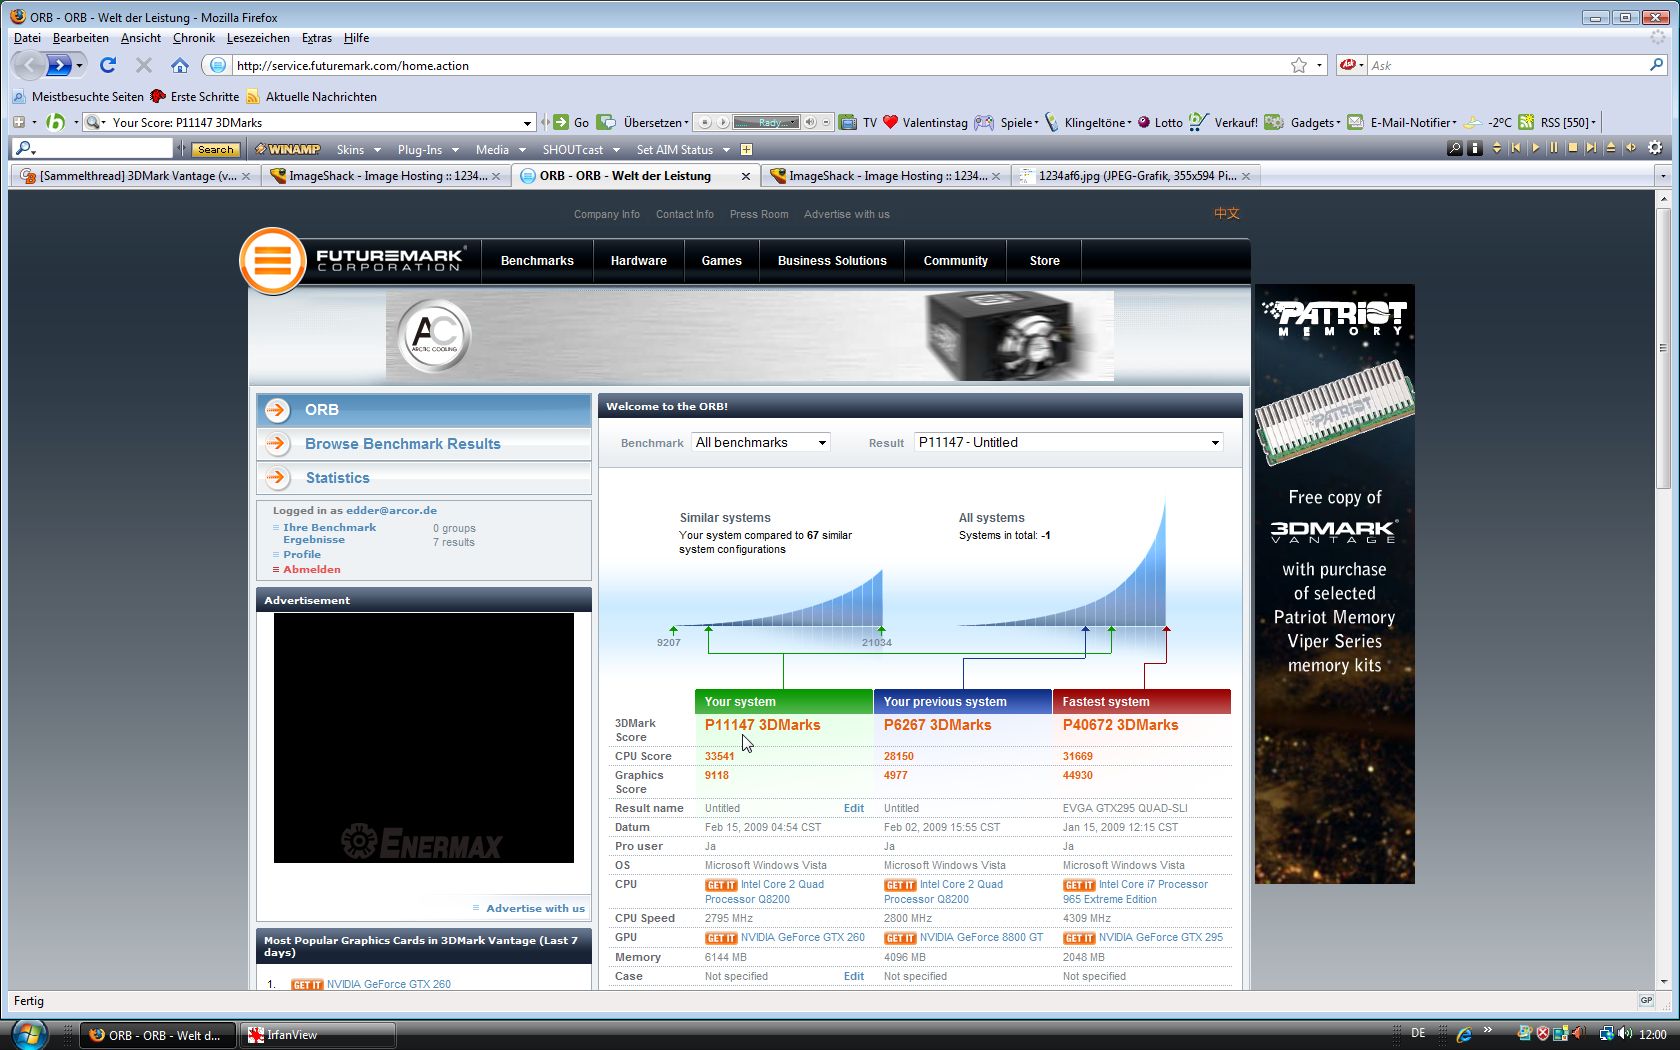Open the Lesezeichen menu
Screen dimensions: 1680x1050
pos(258,38)
